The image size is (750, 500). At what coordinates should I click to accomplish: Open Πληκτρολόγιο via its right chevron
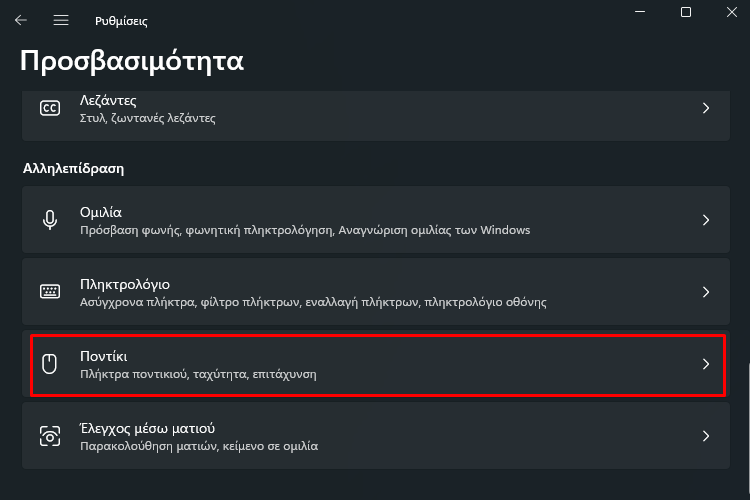(x=705, y=292)
